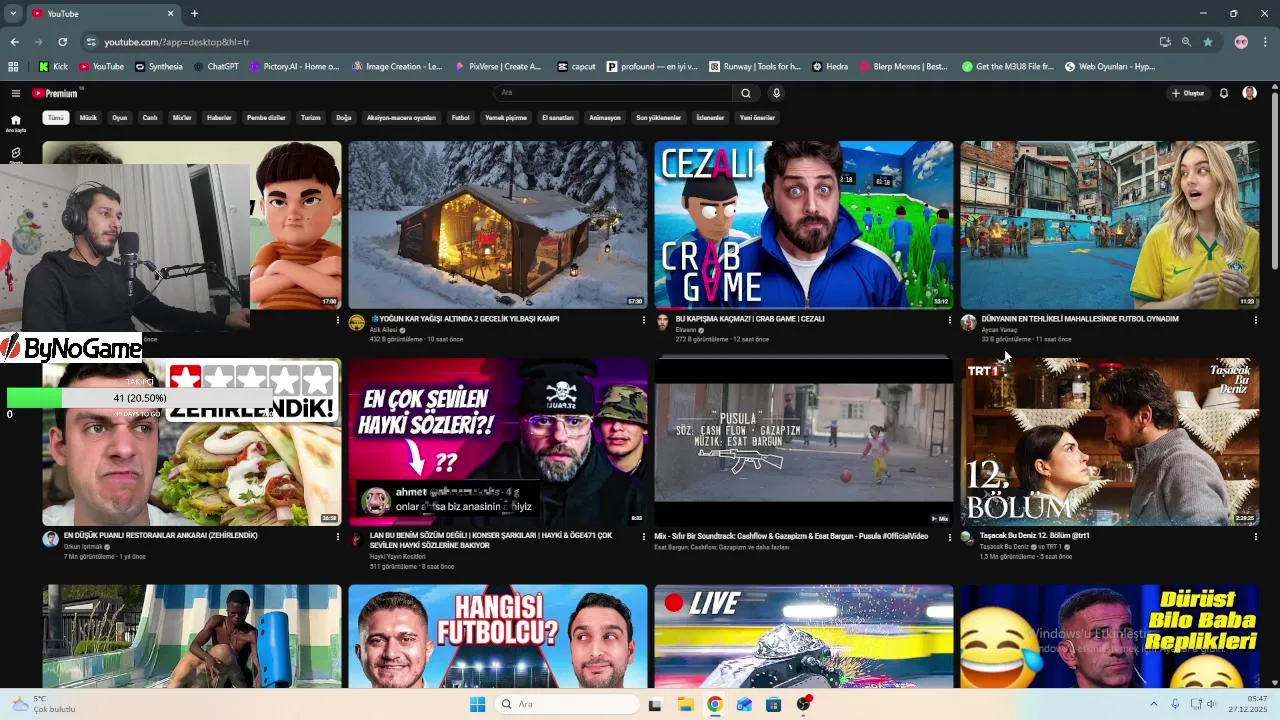This screenshot has height=720, width=1280.
Task: Click the Acık Ailesi channel avatar
Action: coord(357,322)
